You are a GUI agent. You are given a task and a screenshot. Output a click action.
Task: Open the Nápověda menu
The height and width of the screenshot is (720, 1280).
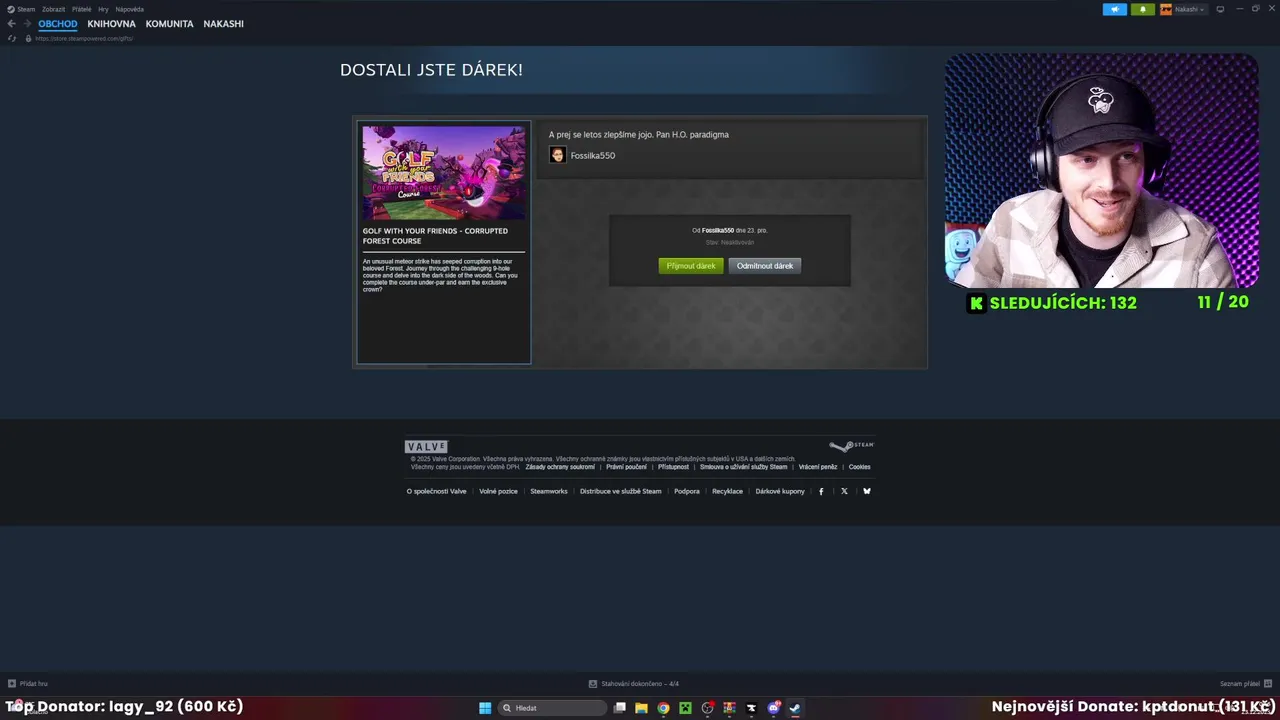click(130, 9)
